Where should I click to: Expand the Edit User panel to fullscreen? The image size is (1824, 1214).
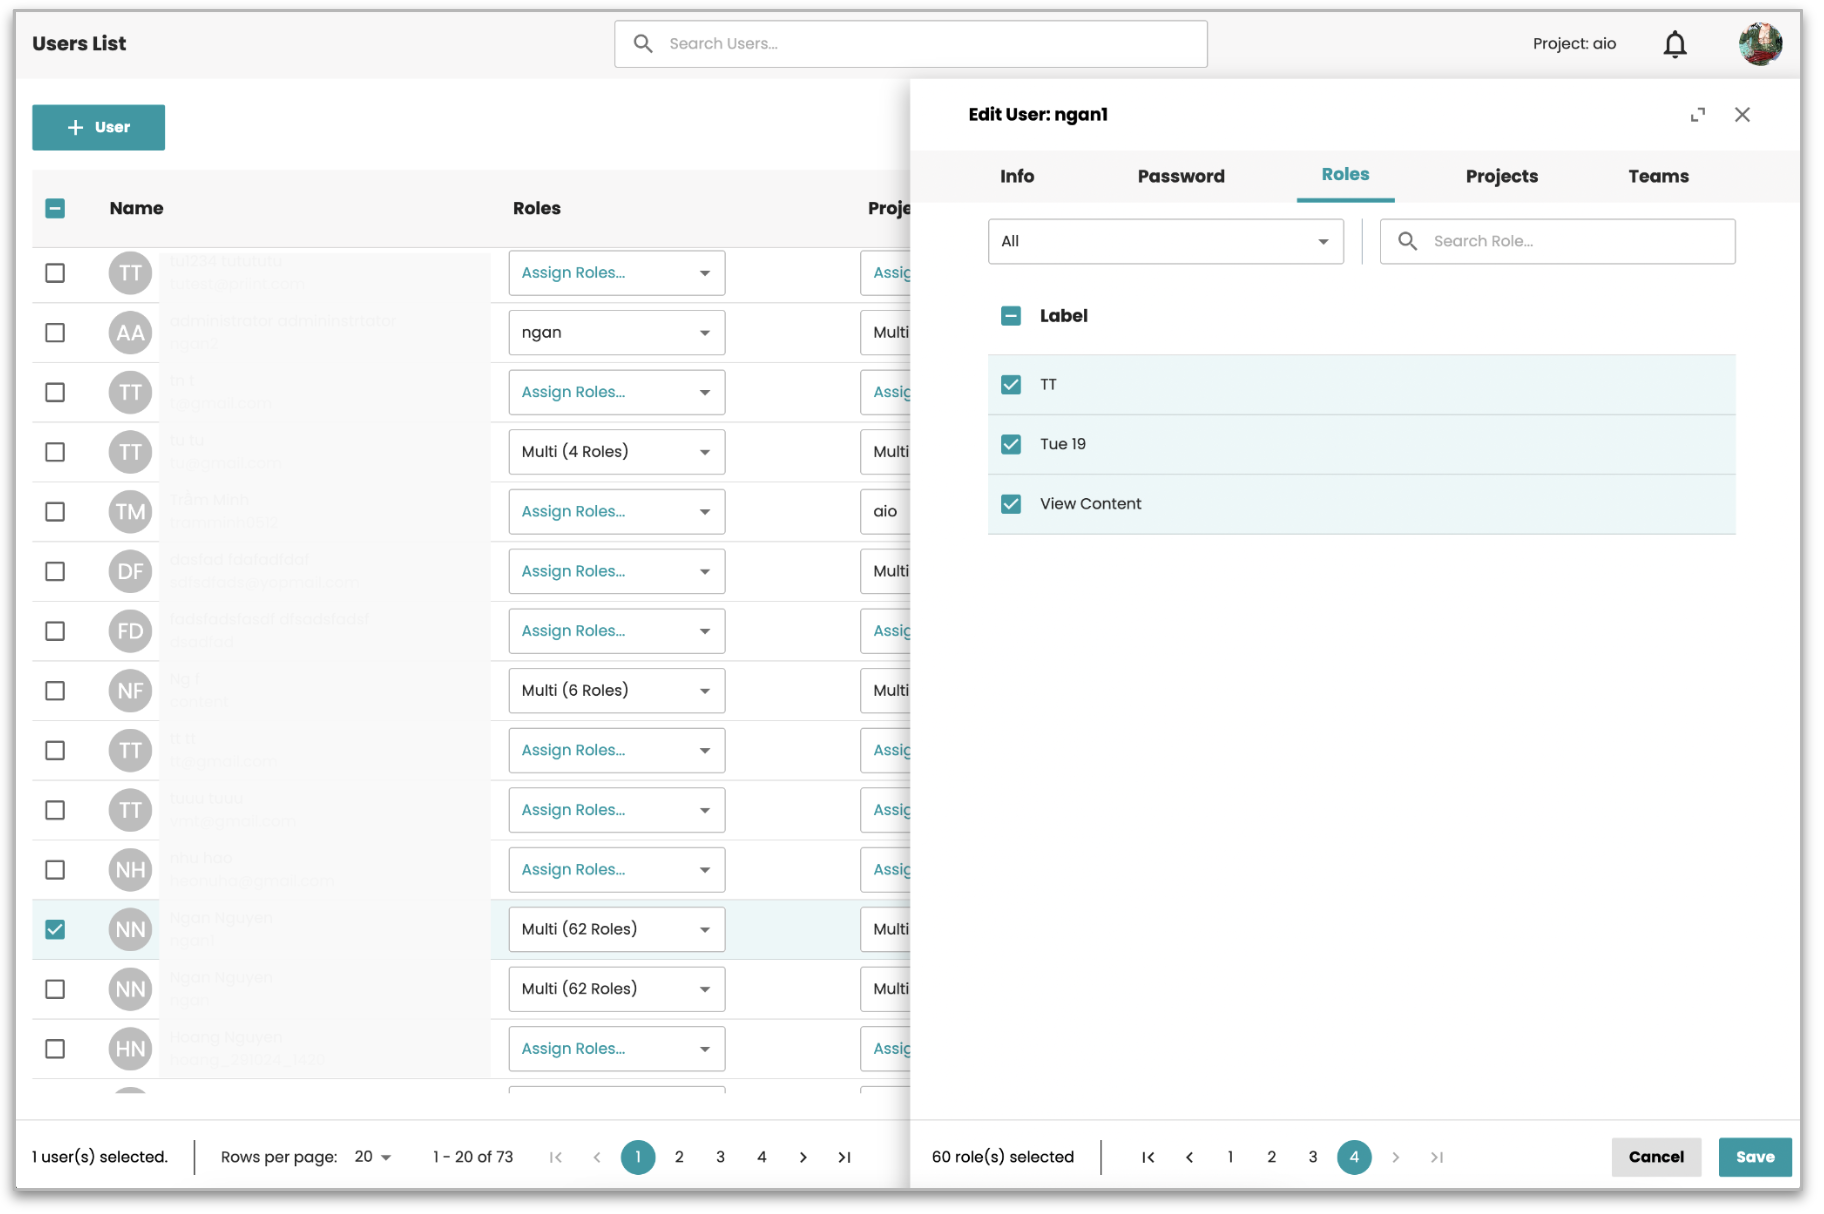1697,115
